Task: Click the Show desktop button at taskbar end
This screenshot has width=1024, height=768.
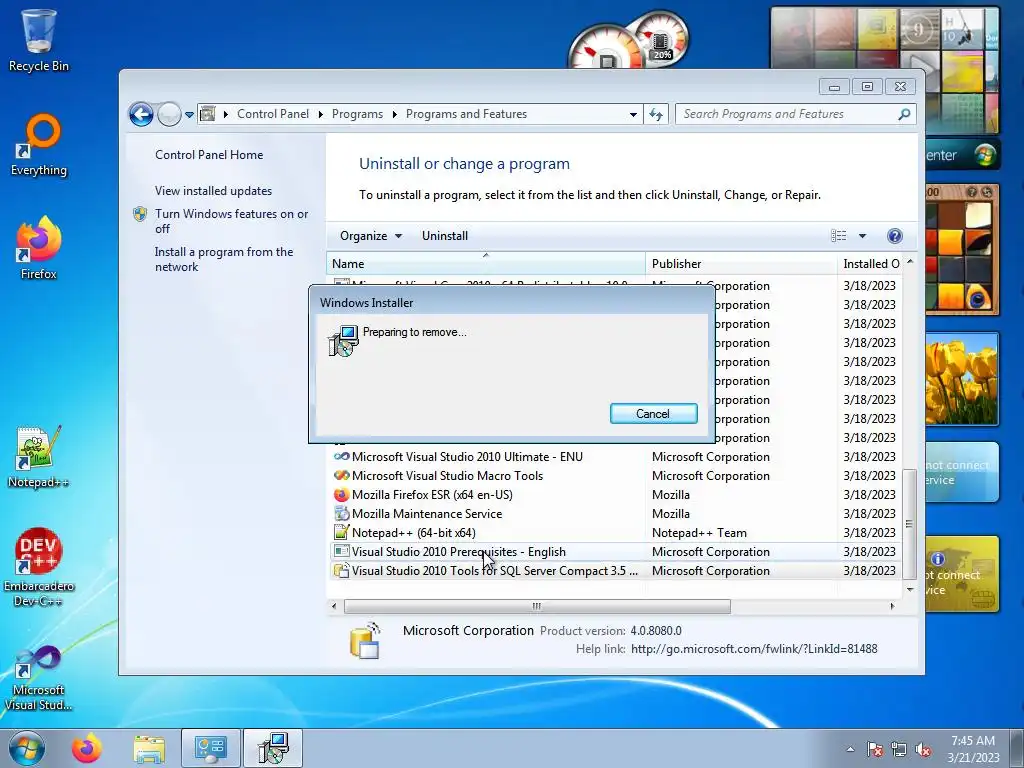Action: 1017,749
